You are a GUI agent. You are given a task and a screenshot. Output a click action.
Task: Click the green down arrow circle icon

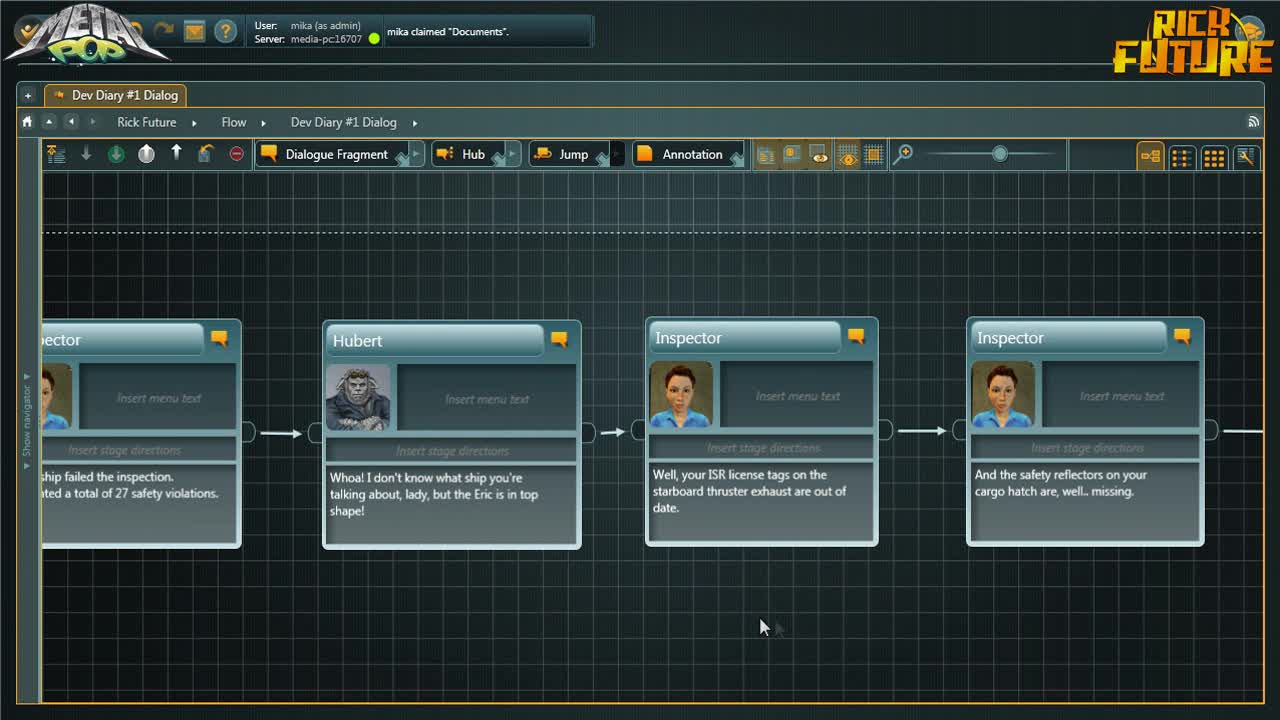pos(116,154)
